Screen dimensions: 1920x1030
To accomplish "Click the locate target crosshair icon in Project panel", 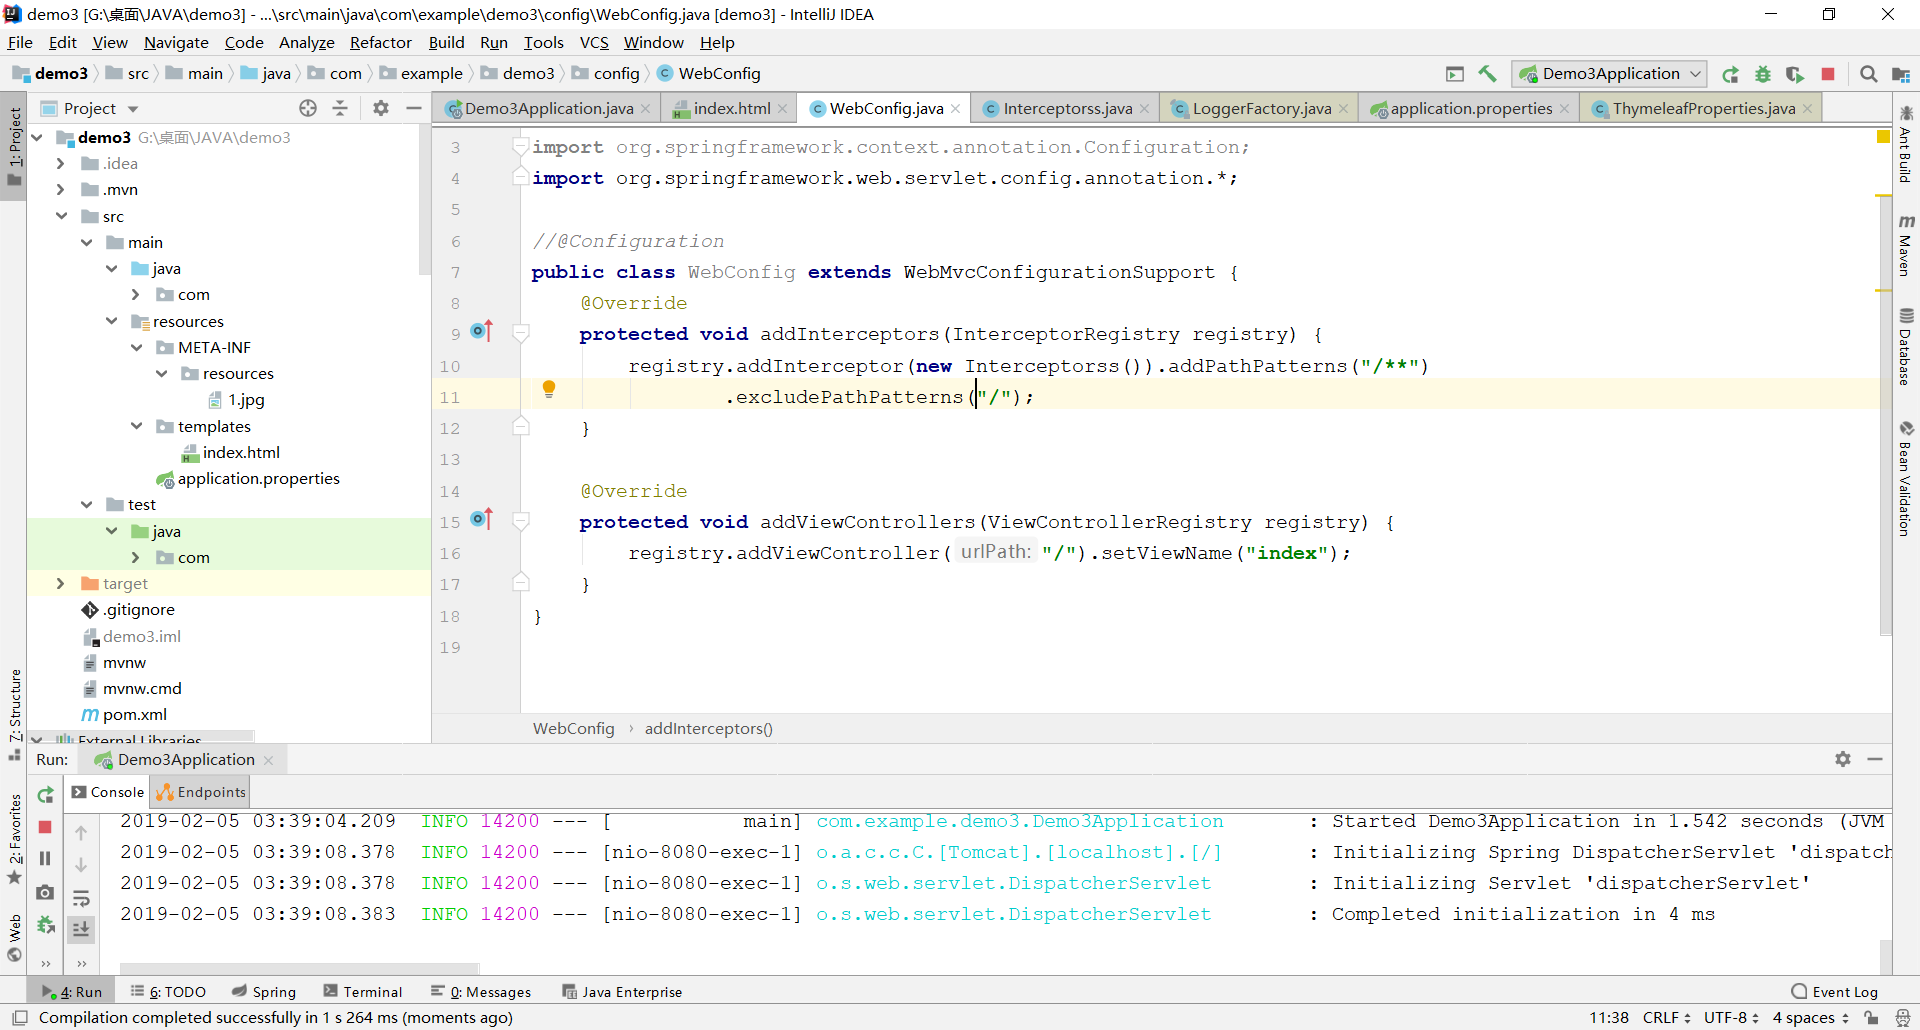I will coord(308,108).
